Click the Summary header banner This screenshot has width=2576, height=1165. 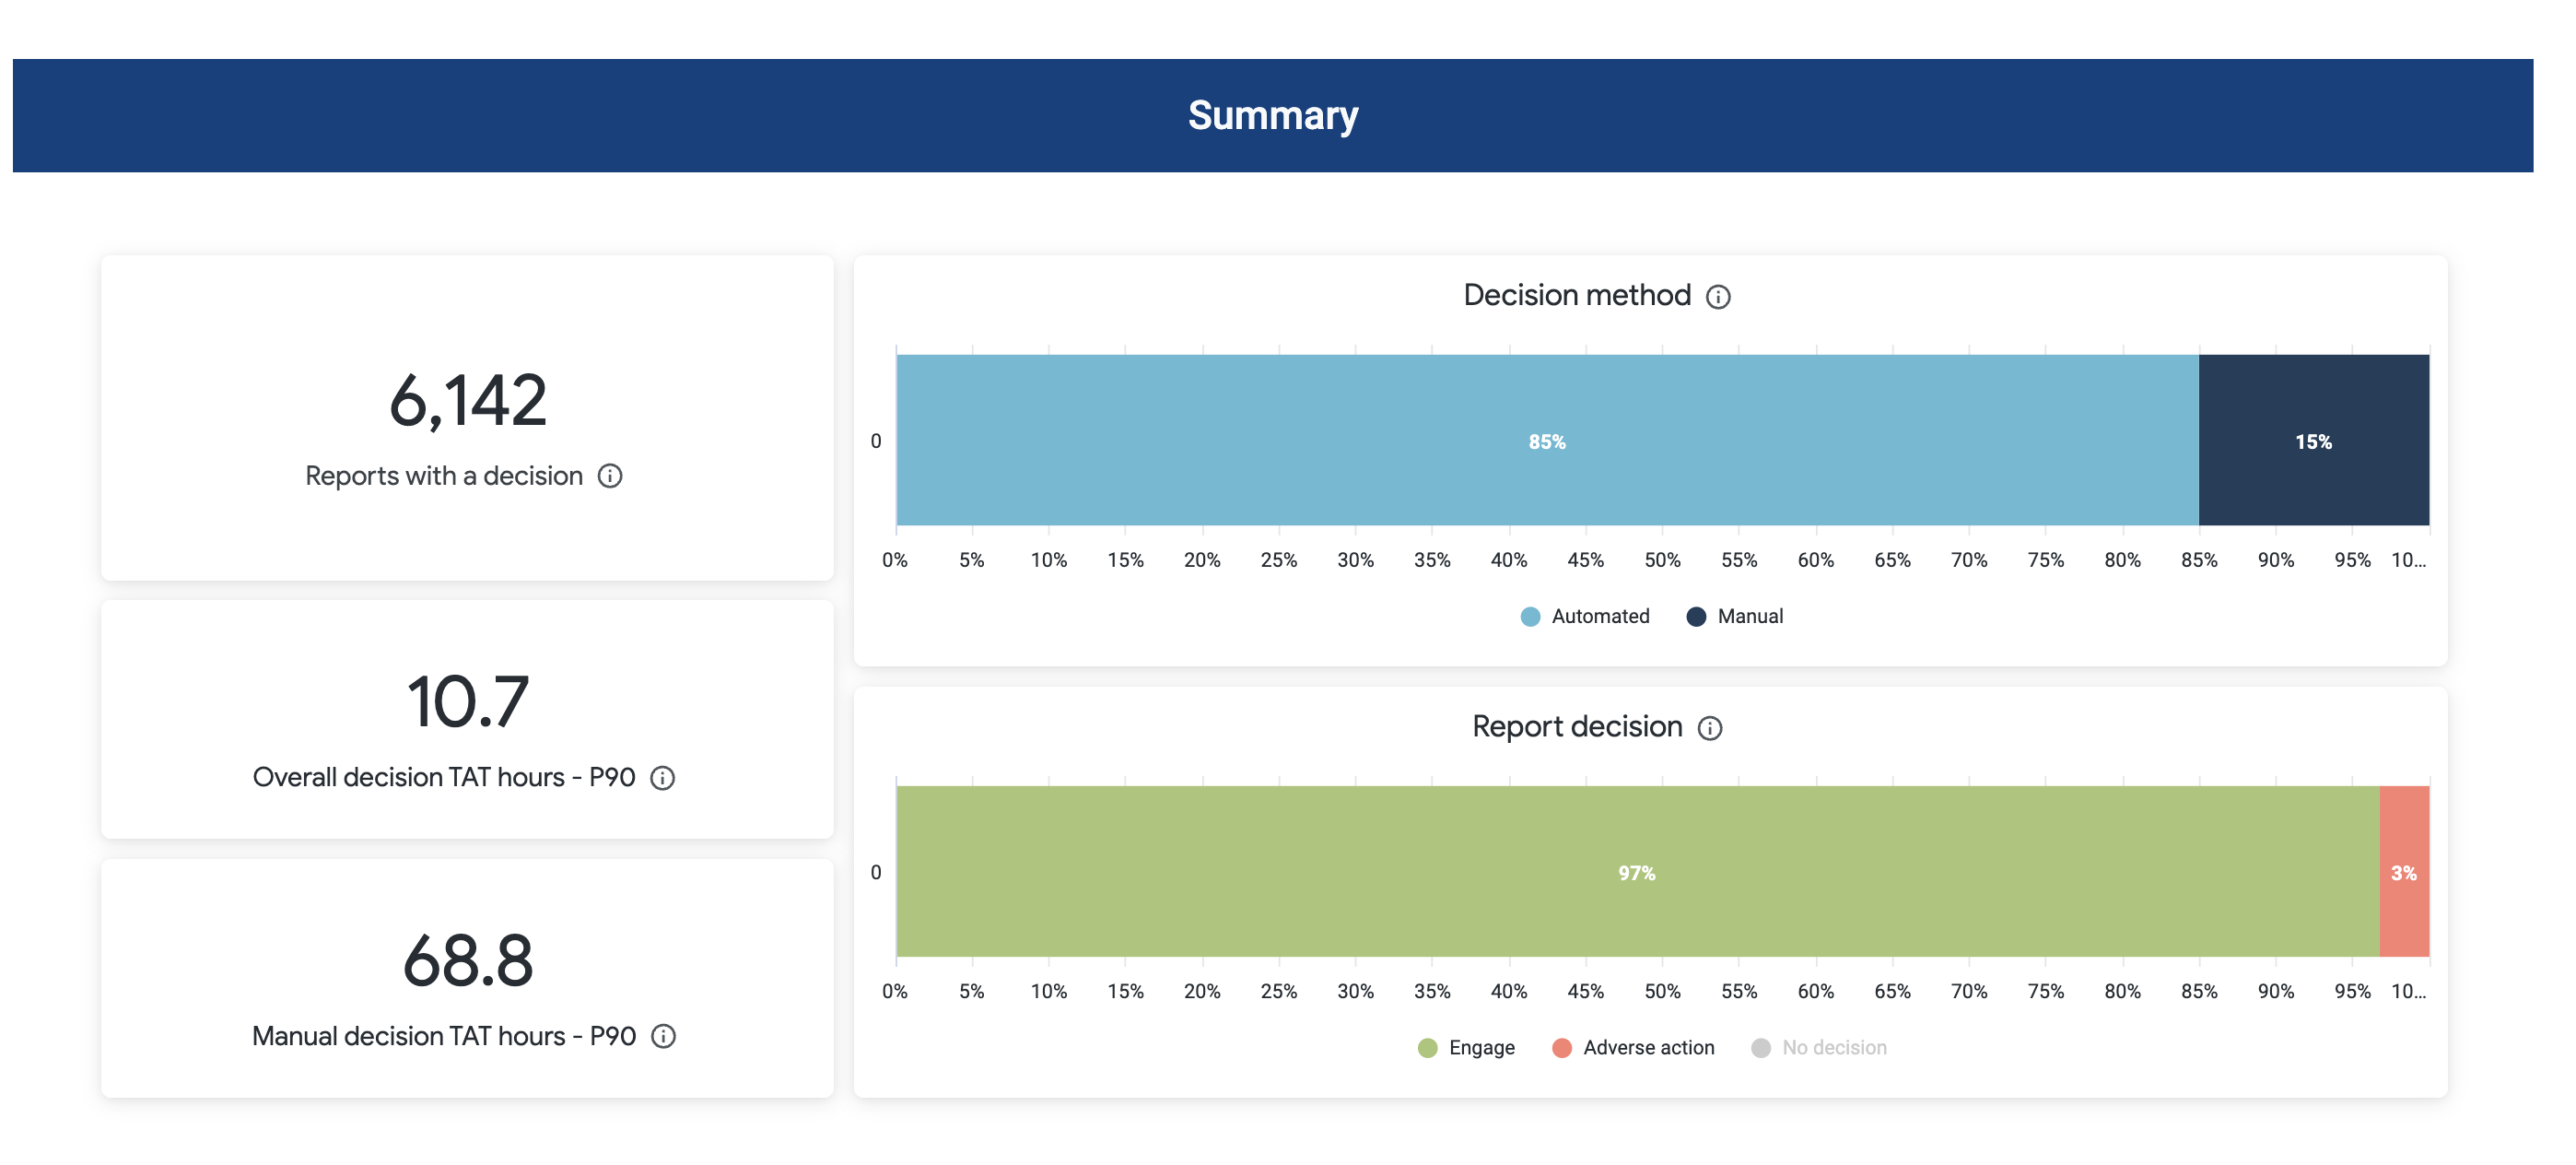[x=1272, y=116]
